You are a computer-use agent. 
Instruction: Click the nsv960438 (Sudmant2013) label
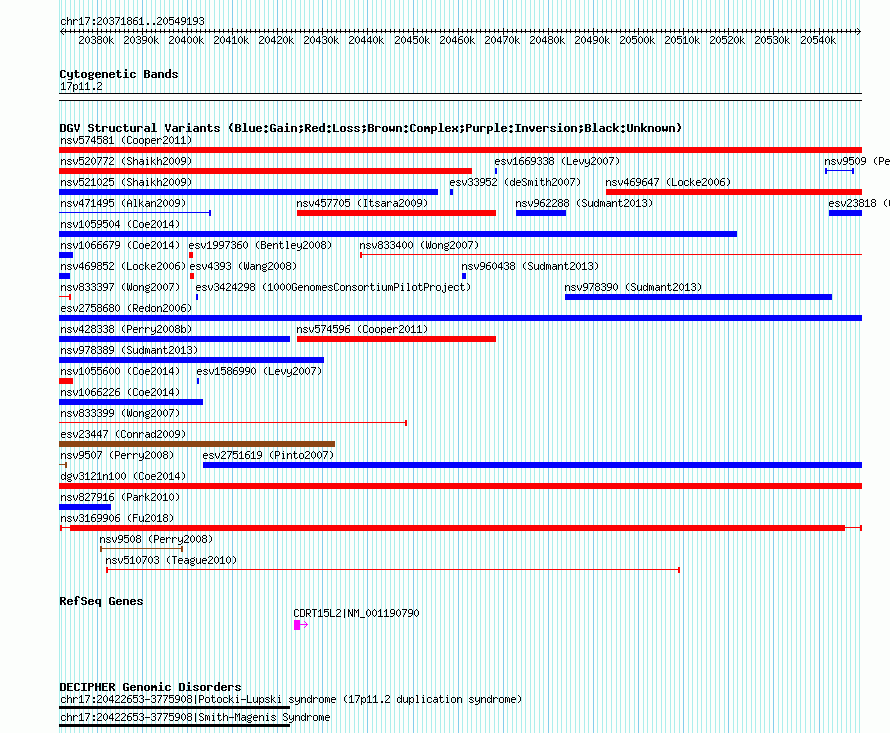530,266
